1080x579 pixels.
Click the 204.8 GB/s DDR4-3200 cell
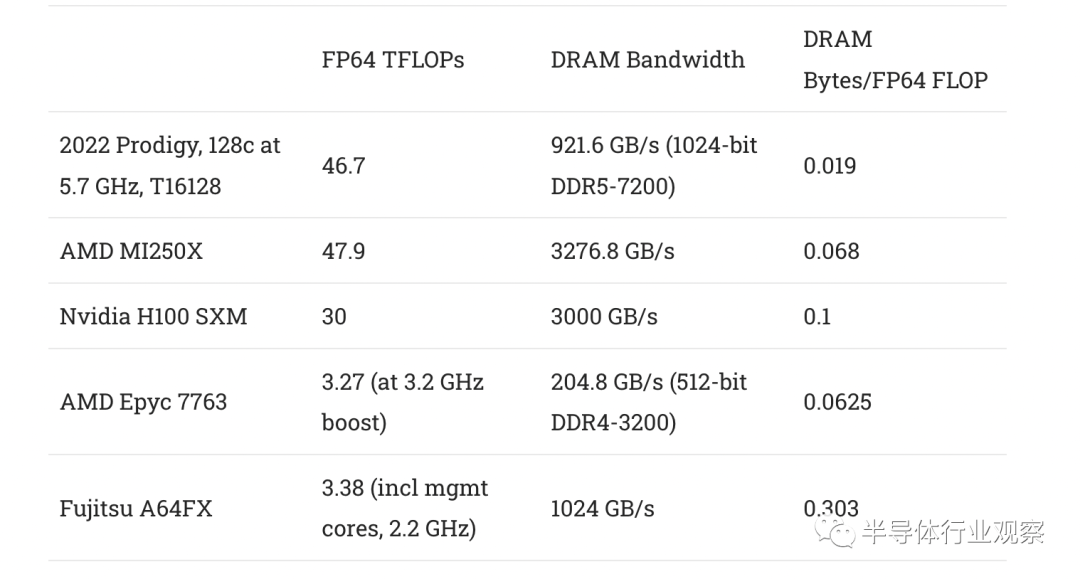[x=648, y=402]
